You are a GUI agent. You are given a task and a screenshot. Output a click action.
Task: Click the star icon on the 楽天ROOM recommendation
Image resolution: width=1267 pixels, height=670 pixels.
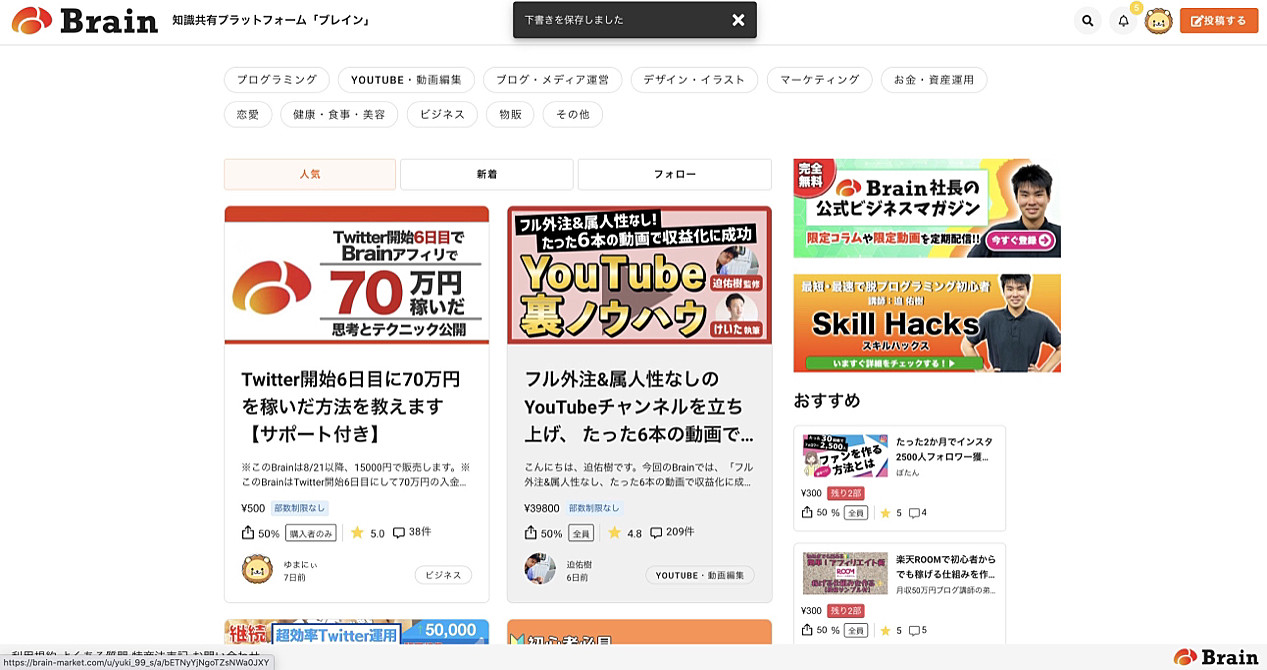tap(885, 630)
